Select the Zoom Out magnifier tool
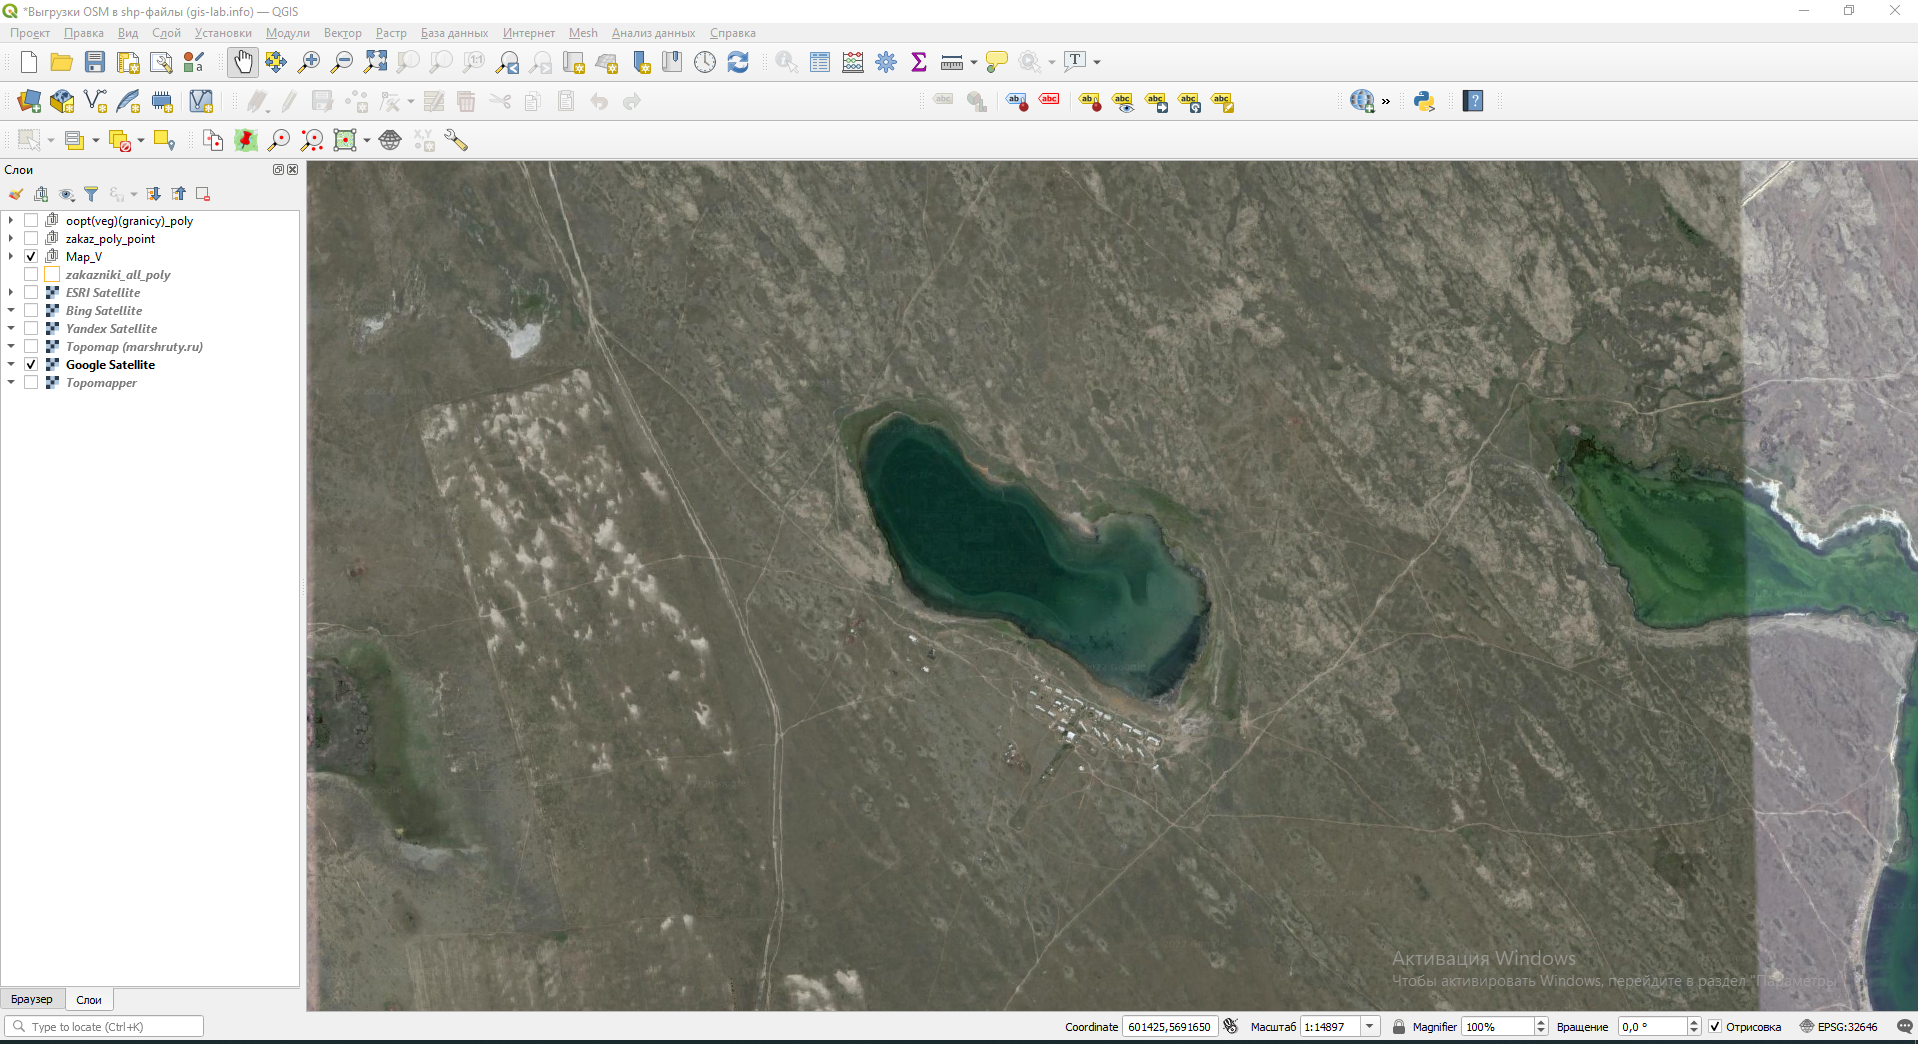 click(x=342, y=62)
